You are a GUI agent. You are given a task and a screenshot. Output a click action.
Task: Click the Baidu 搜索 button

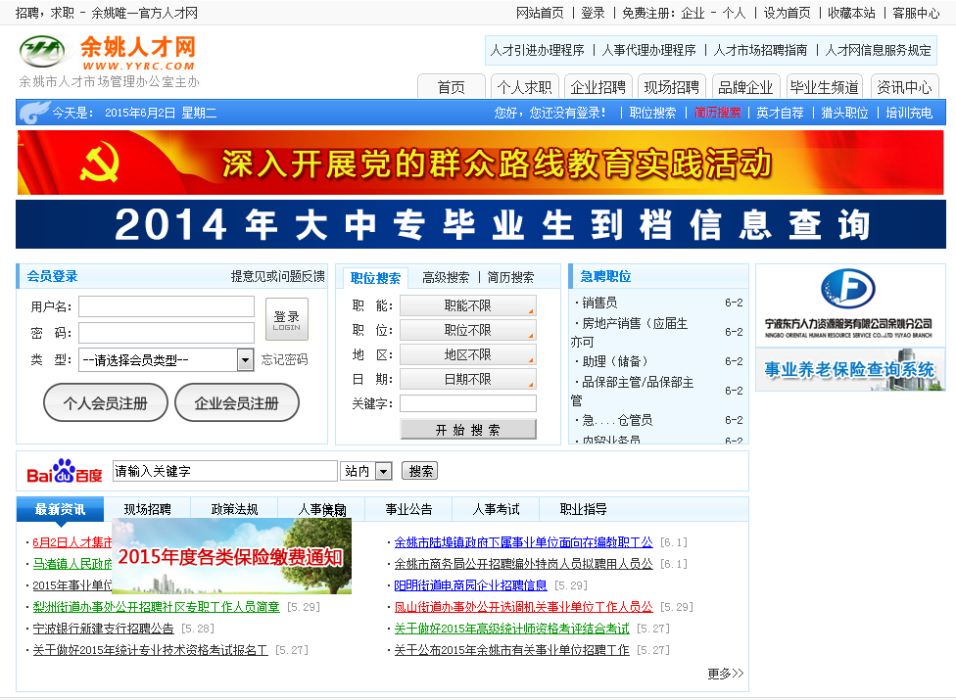tap(420, 471)
